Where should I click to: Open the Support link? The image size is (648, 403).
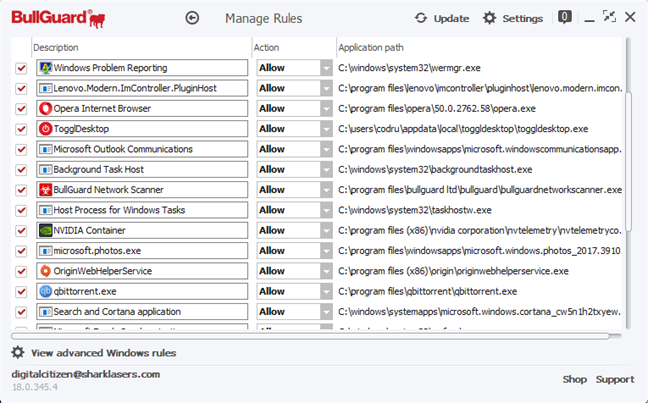pos(615,379)
